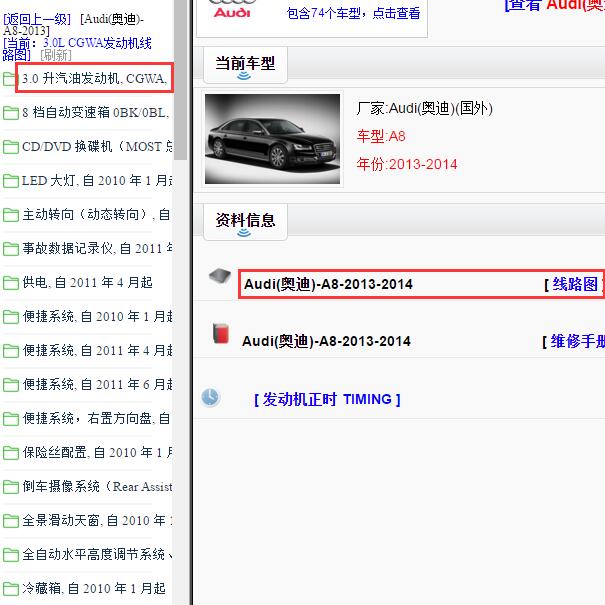Screen dimensions: 605x605
Task: Click folder icon of 便捷系统, 自 2011 年 6 月
Action: point(10,385)
